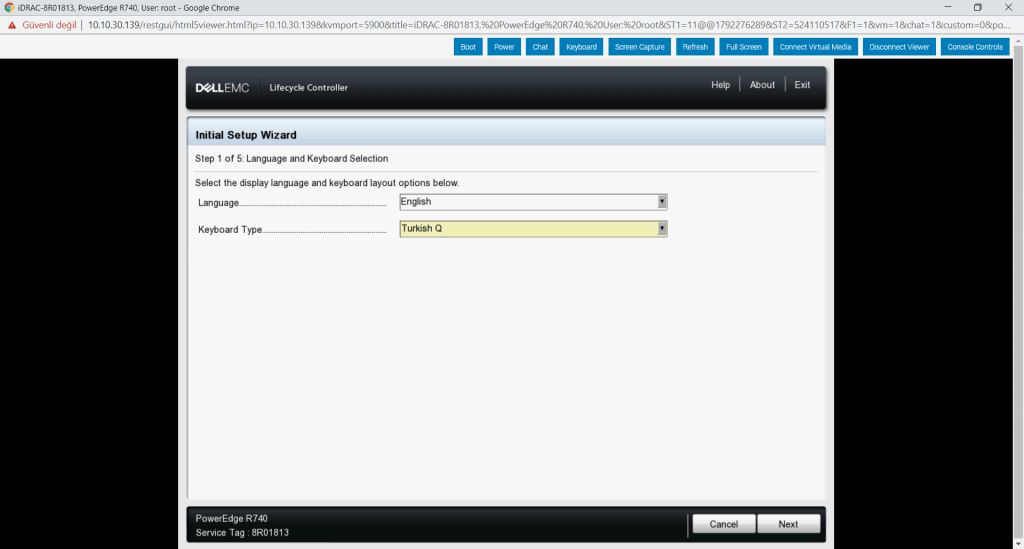Click the not-secure warning icon in address bar

(x=12, y=24)
